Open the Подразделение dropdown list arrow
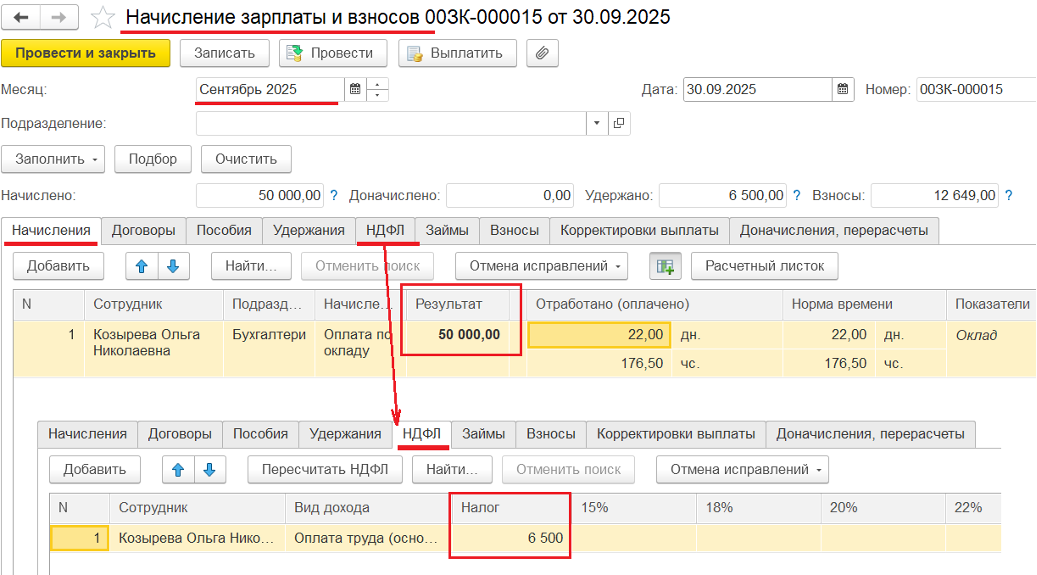 pyautogui.click(x=597, y=123)
